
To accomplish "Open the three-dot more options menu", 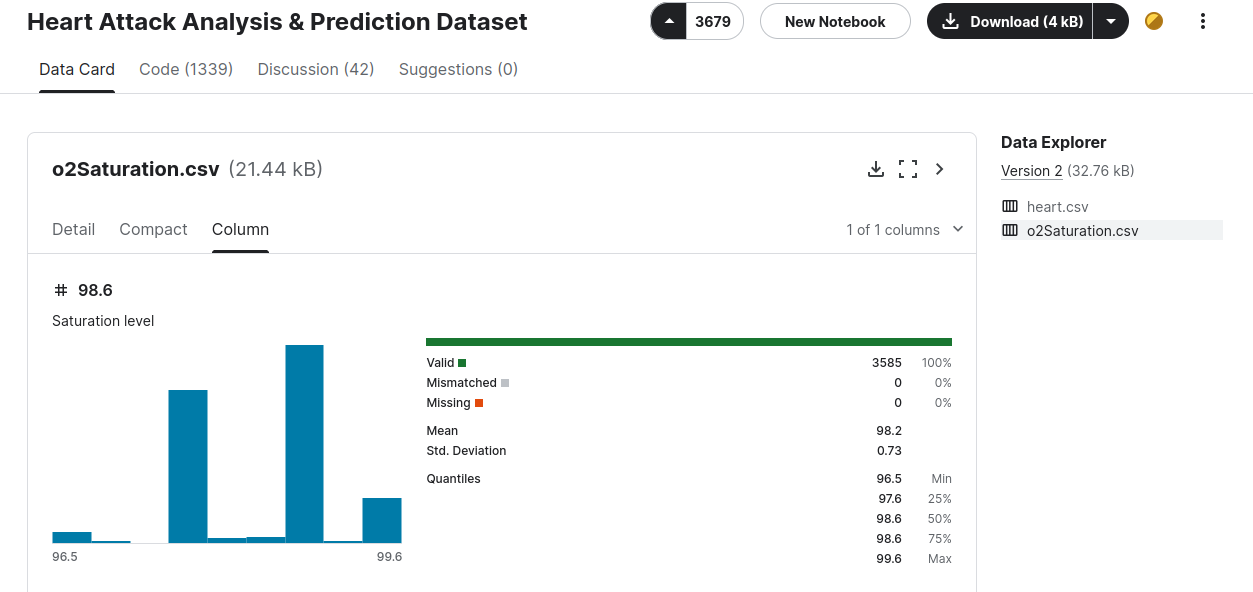I will click(1203, 21).
